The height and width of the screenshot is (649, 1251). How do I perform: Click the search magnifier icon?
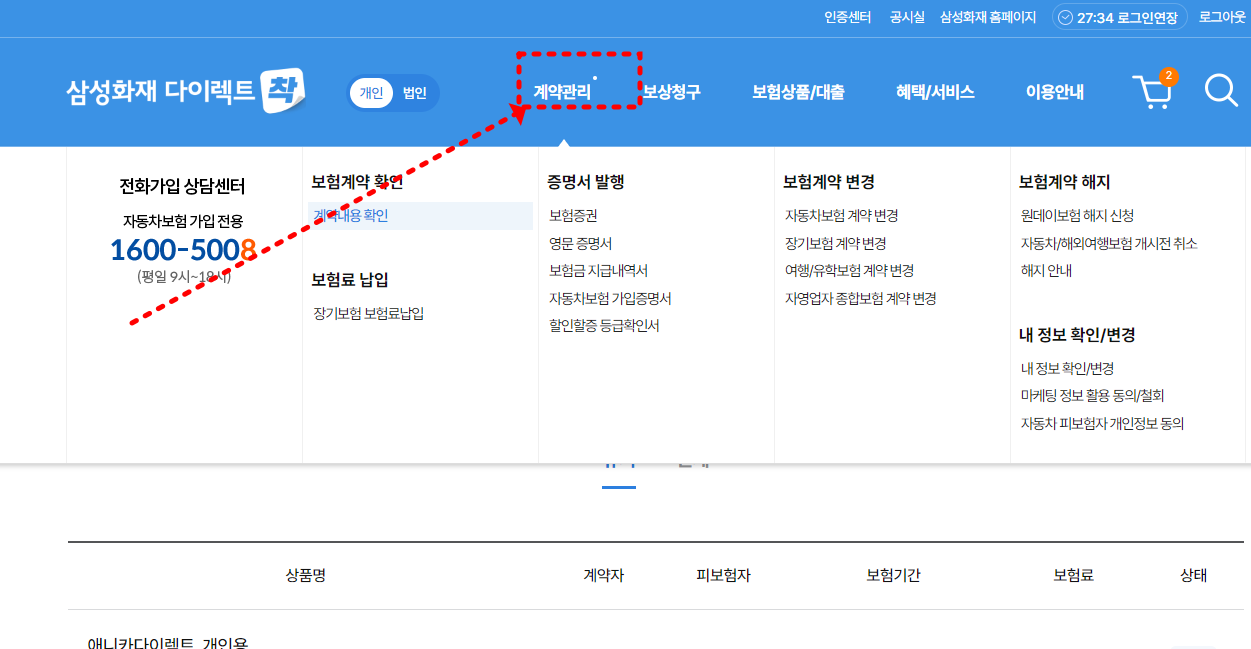coord(1220,91)
